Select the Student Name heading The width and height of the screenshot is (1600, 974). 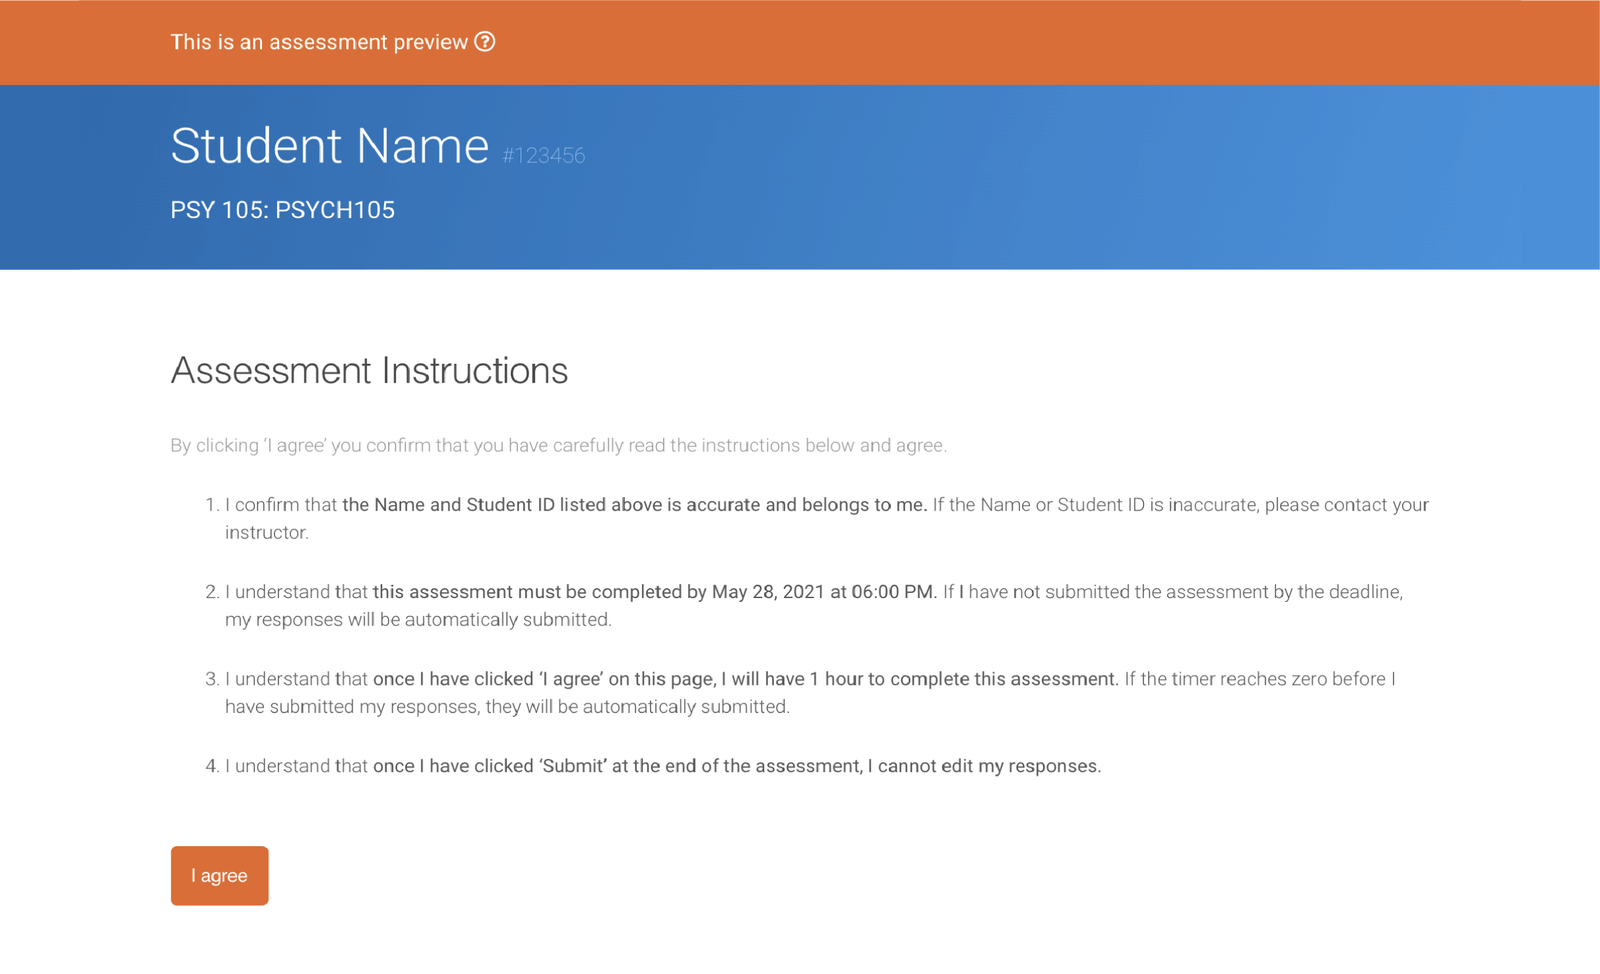pos(328,145)
